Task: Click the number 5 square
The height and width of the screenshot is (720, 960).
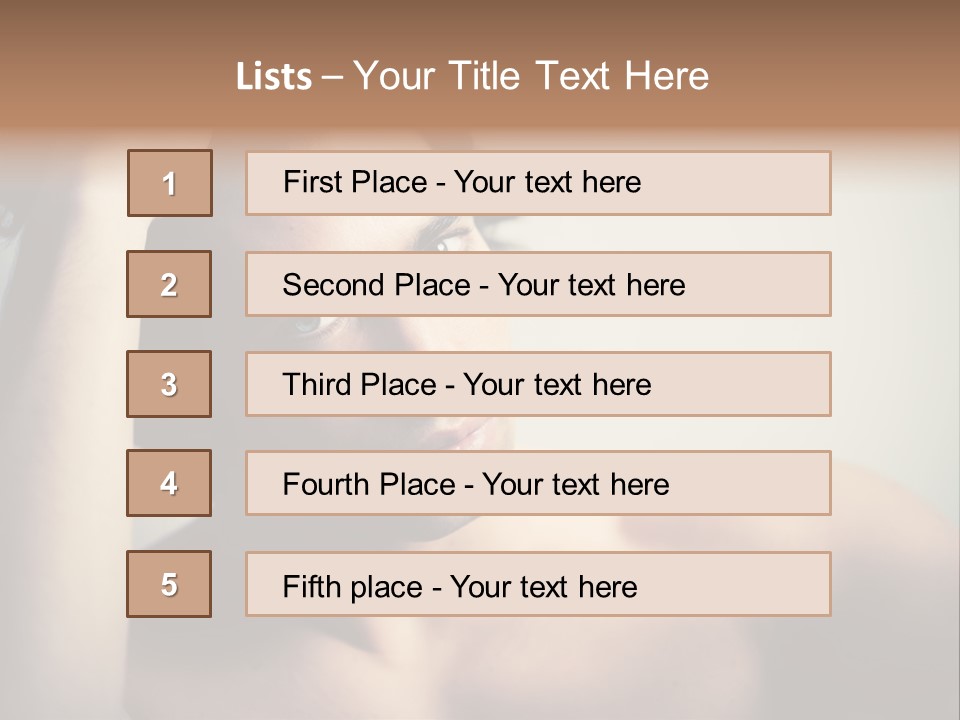Action: (x=169, y=584)
